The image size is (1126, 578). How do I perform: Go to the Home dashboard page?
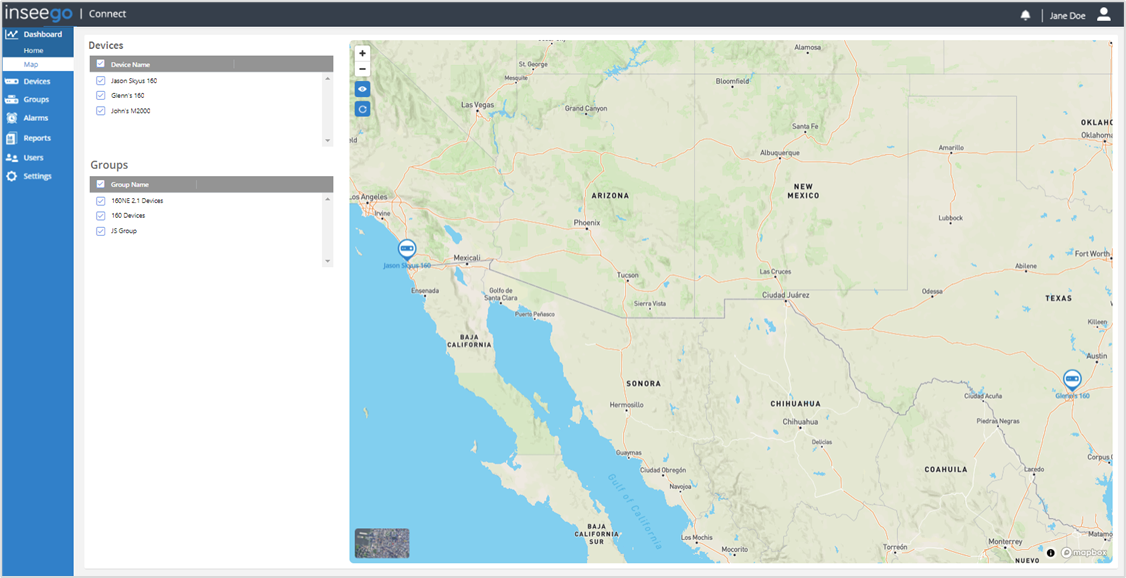point(33,50)
